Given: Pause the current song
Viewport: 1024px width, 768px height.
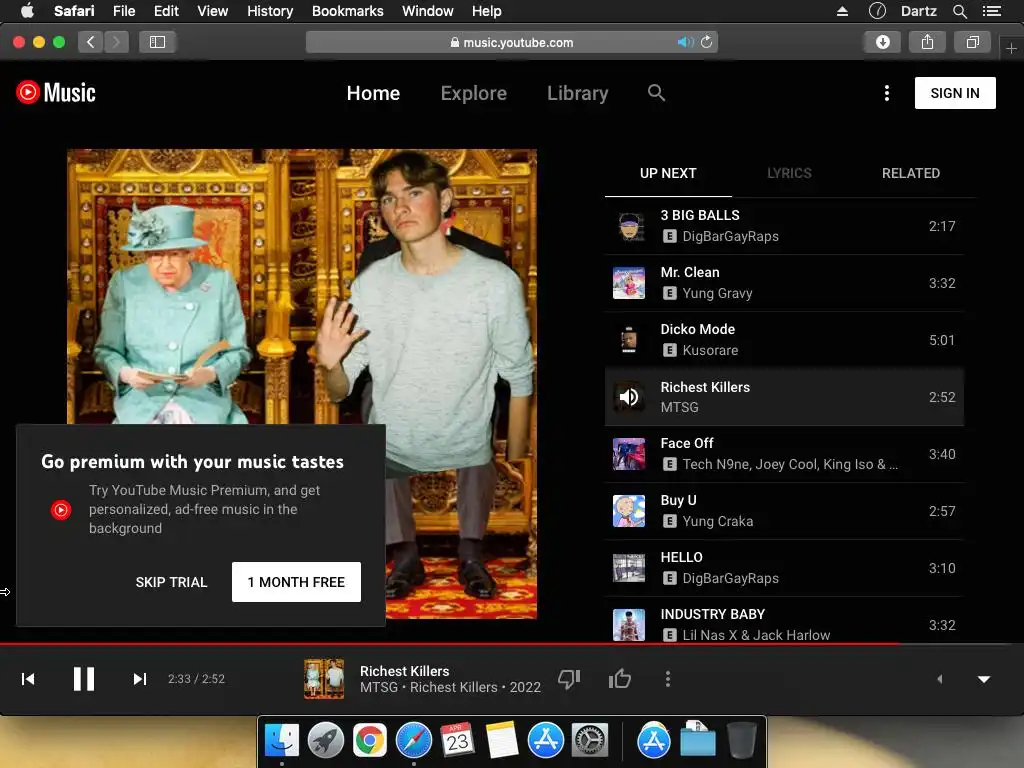Looking at the screenshot, I should [84, 679].
